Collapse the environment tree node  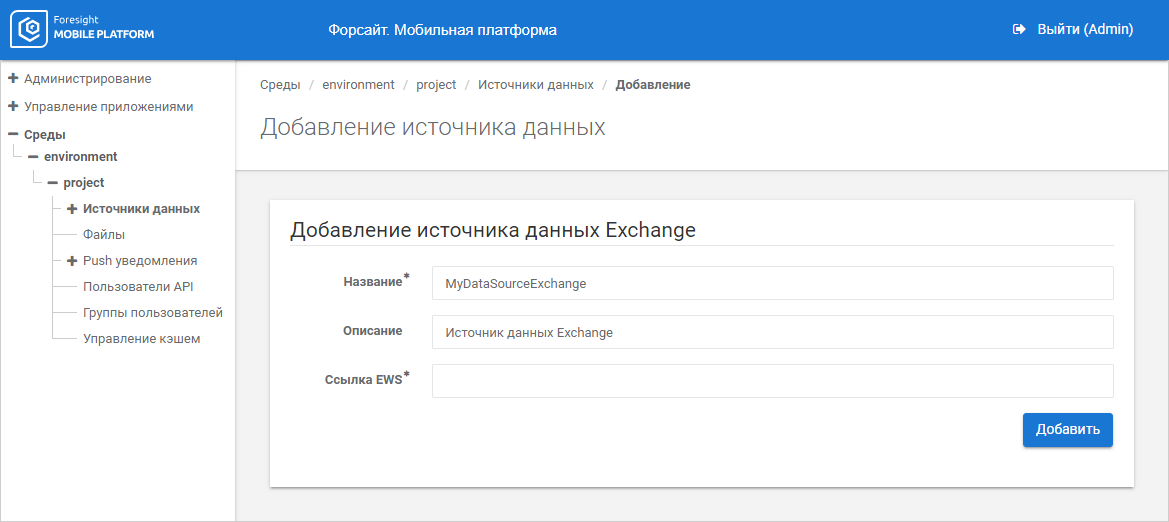pyautogui.click(x=33, y=157)
